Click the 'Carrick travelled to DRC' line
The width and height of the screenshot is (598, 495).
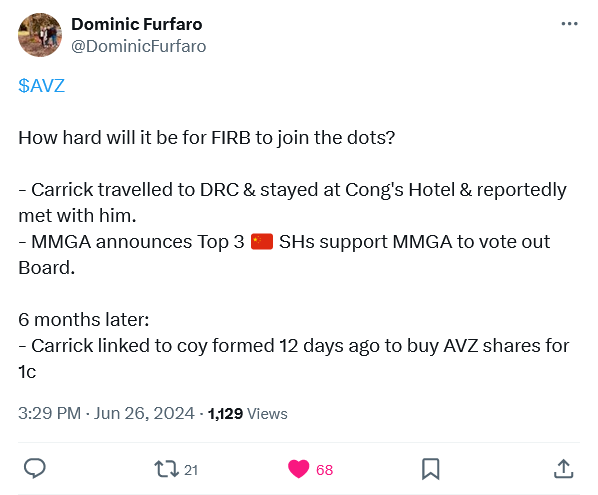(293, 202)
